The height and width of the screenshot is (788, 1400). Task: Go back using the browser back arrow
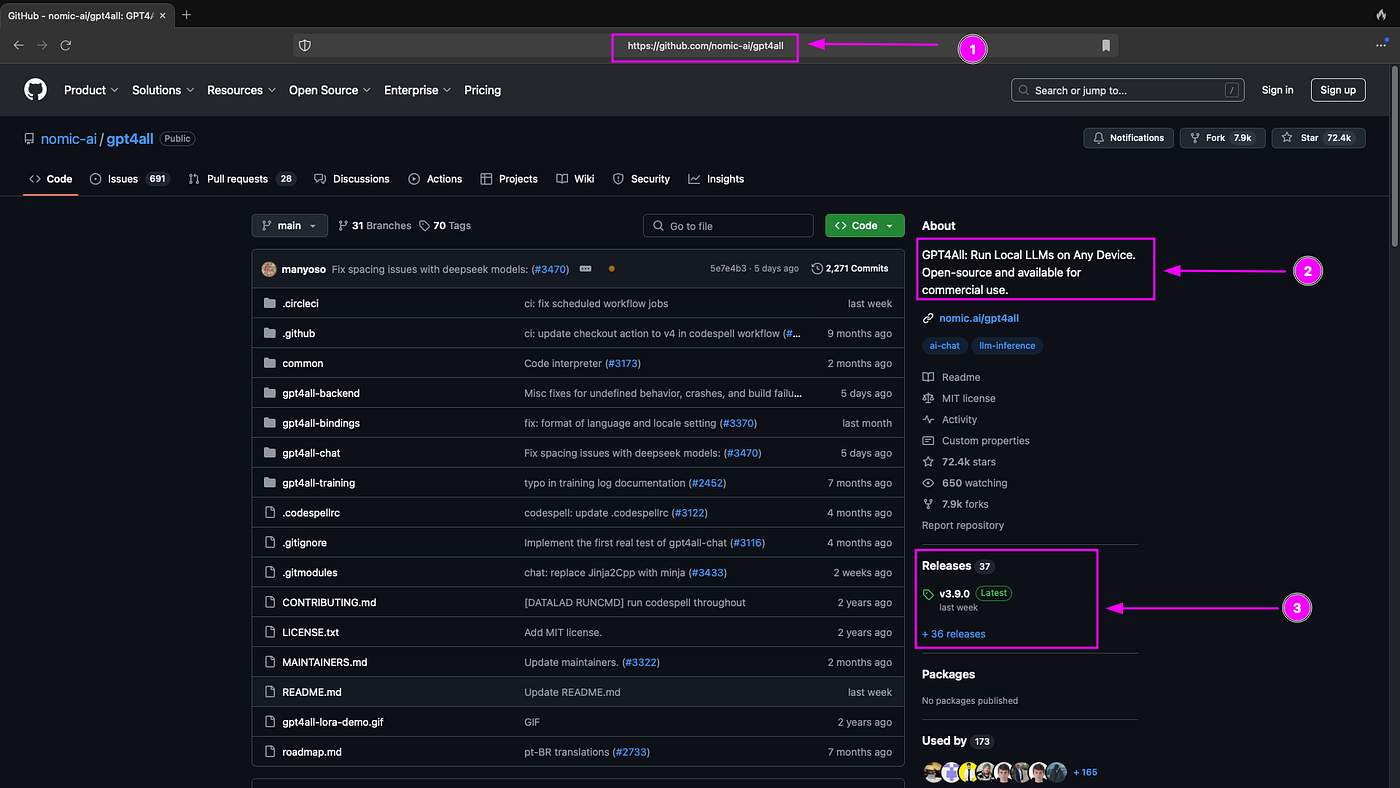coord(18,45)
